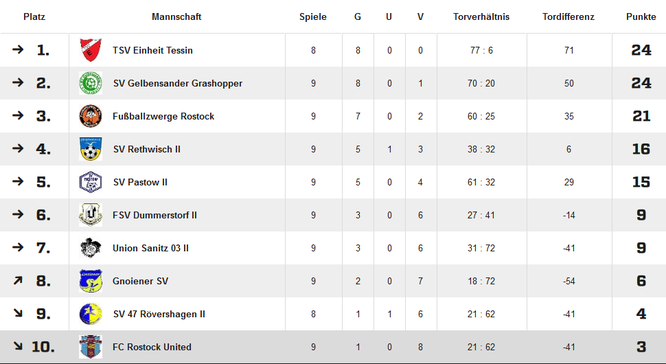Screen dimensions: 666x364
Task: Click the upward trend arrow at rank 8
Action: [17, 280]
